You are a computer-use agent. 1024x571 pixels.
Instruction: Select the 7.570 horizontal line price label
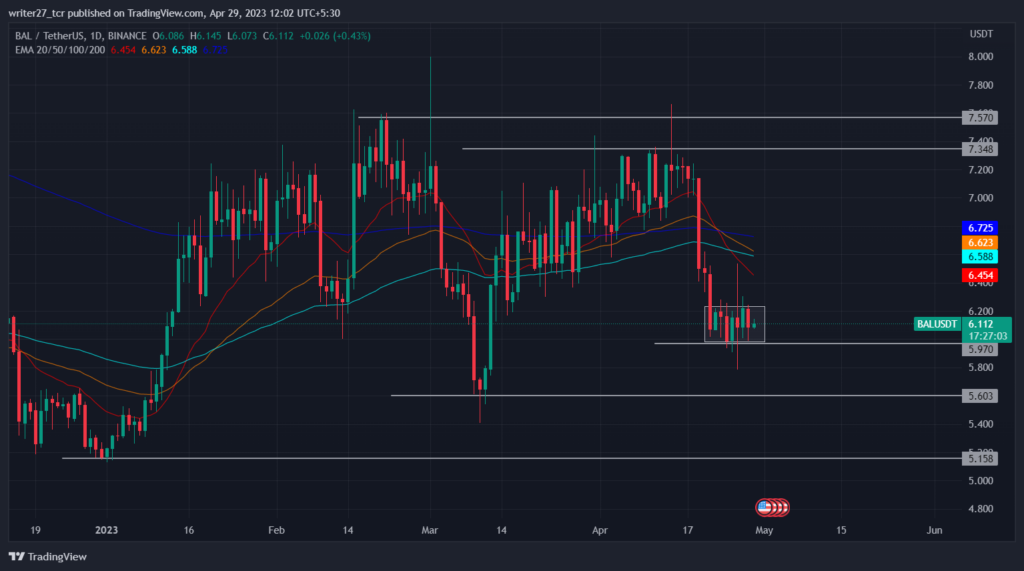point(980,118)
